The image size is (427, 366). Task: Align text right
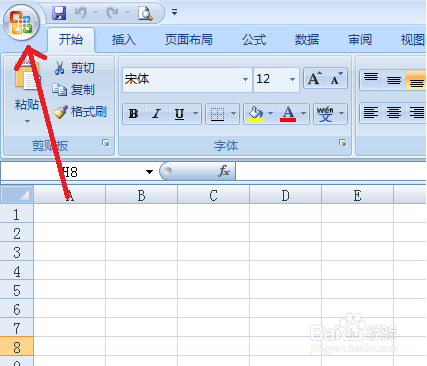(416, 113)
